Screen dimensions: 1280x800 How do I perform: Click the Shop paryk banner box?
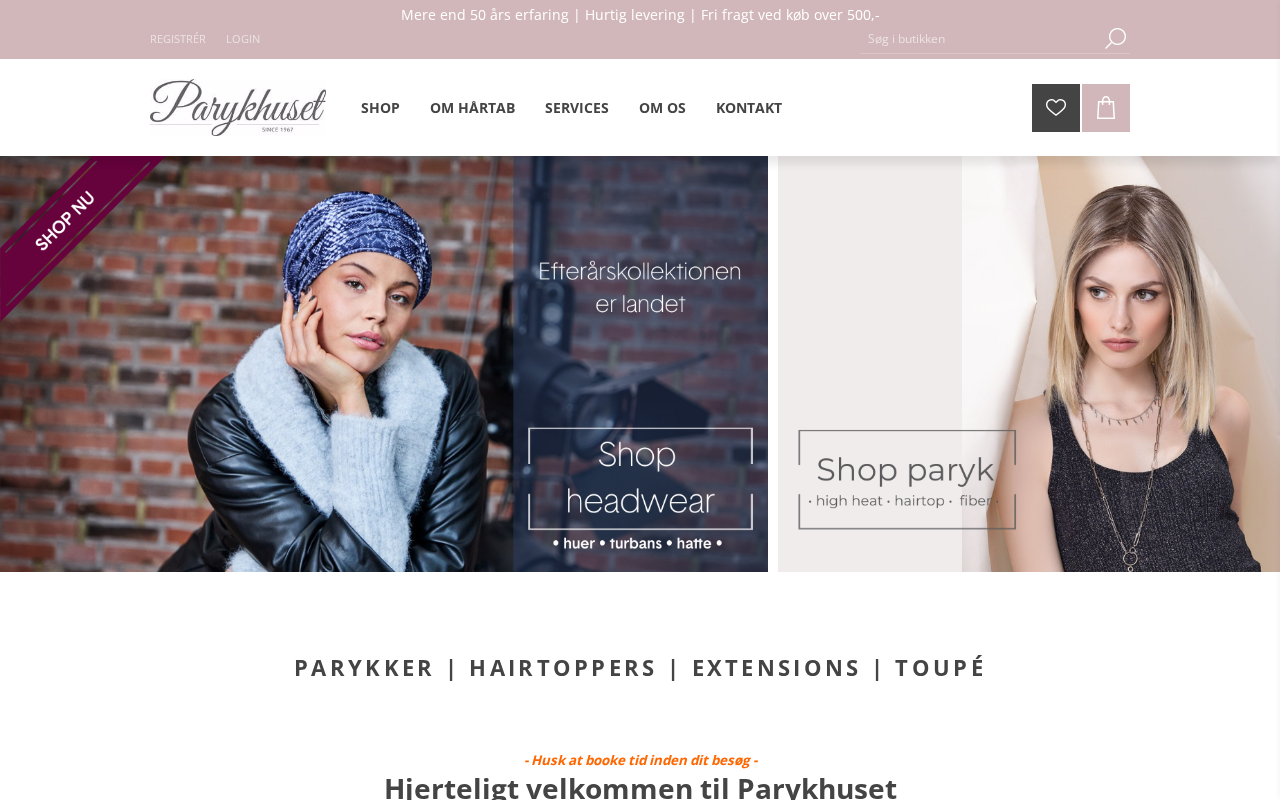pos(907,479)
